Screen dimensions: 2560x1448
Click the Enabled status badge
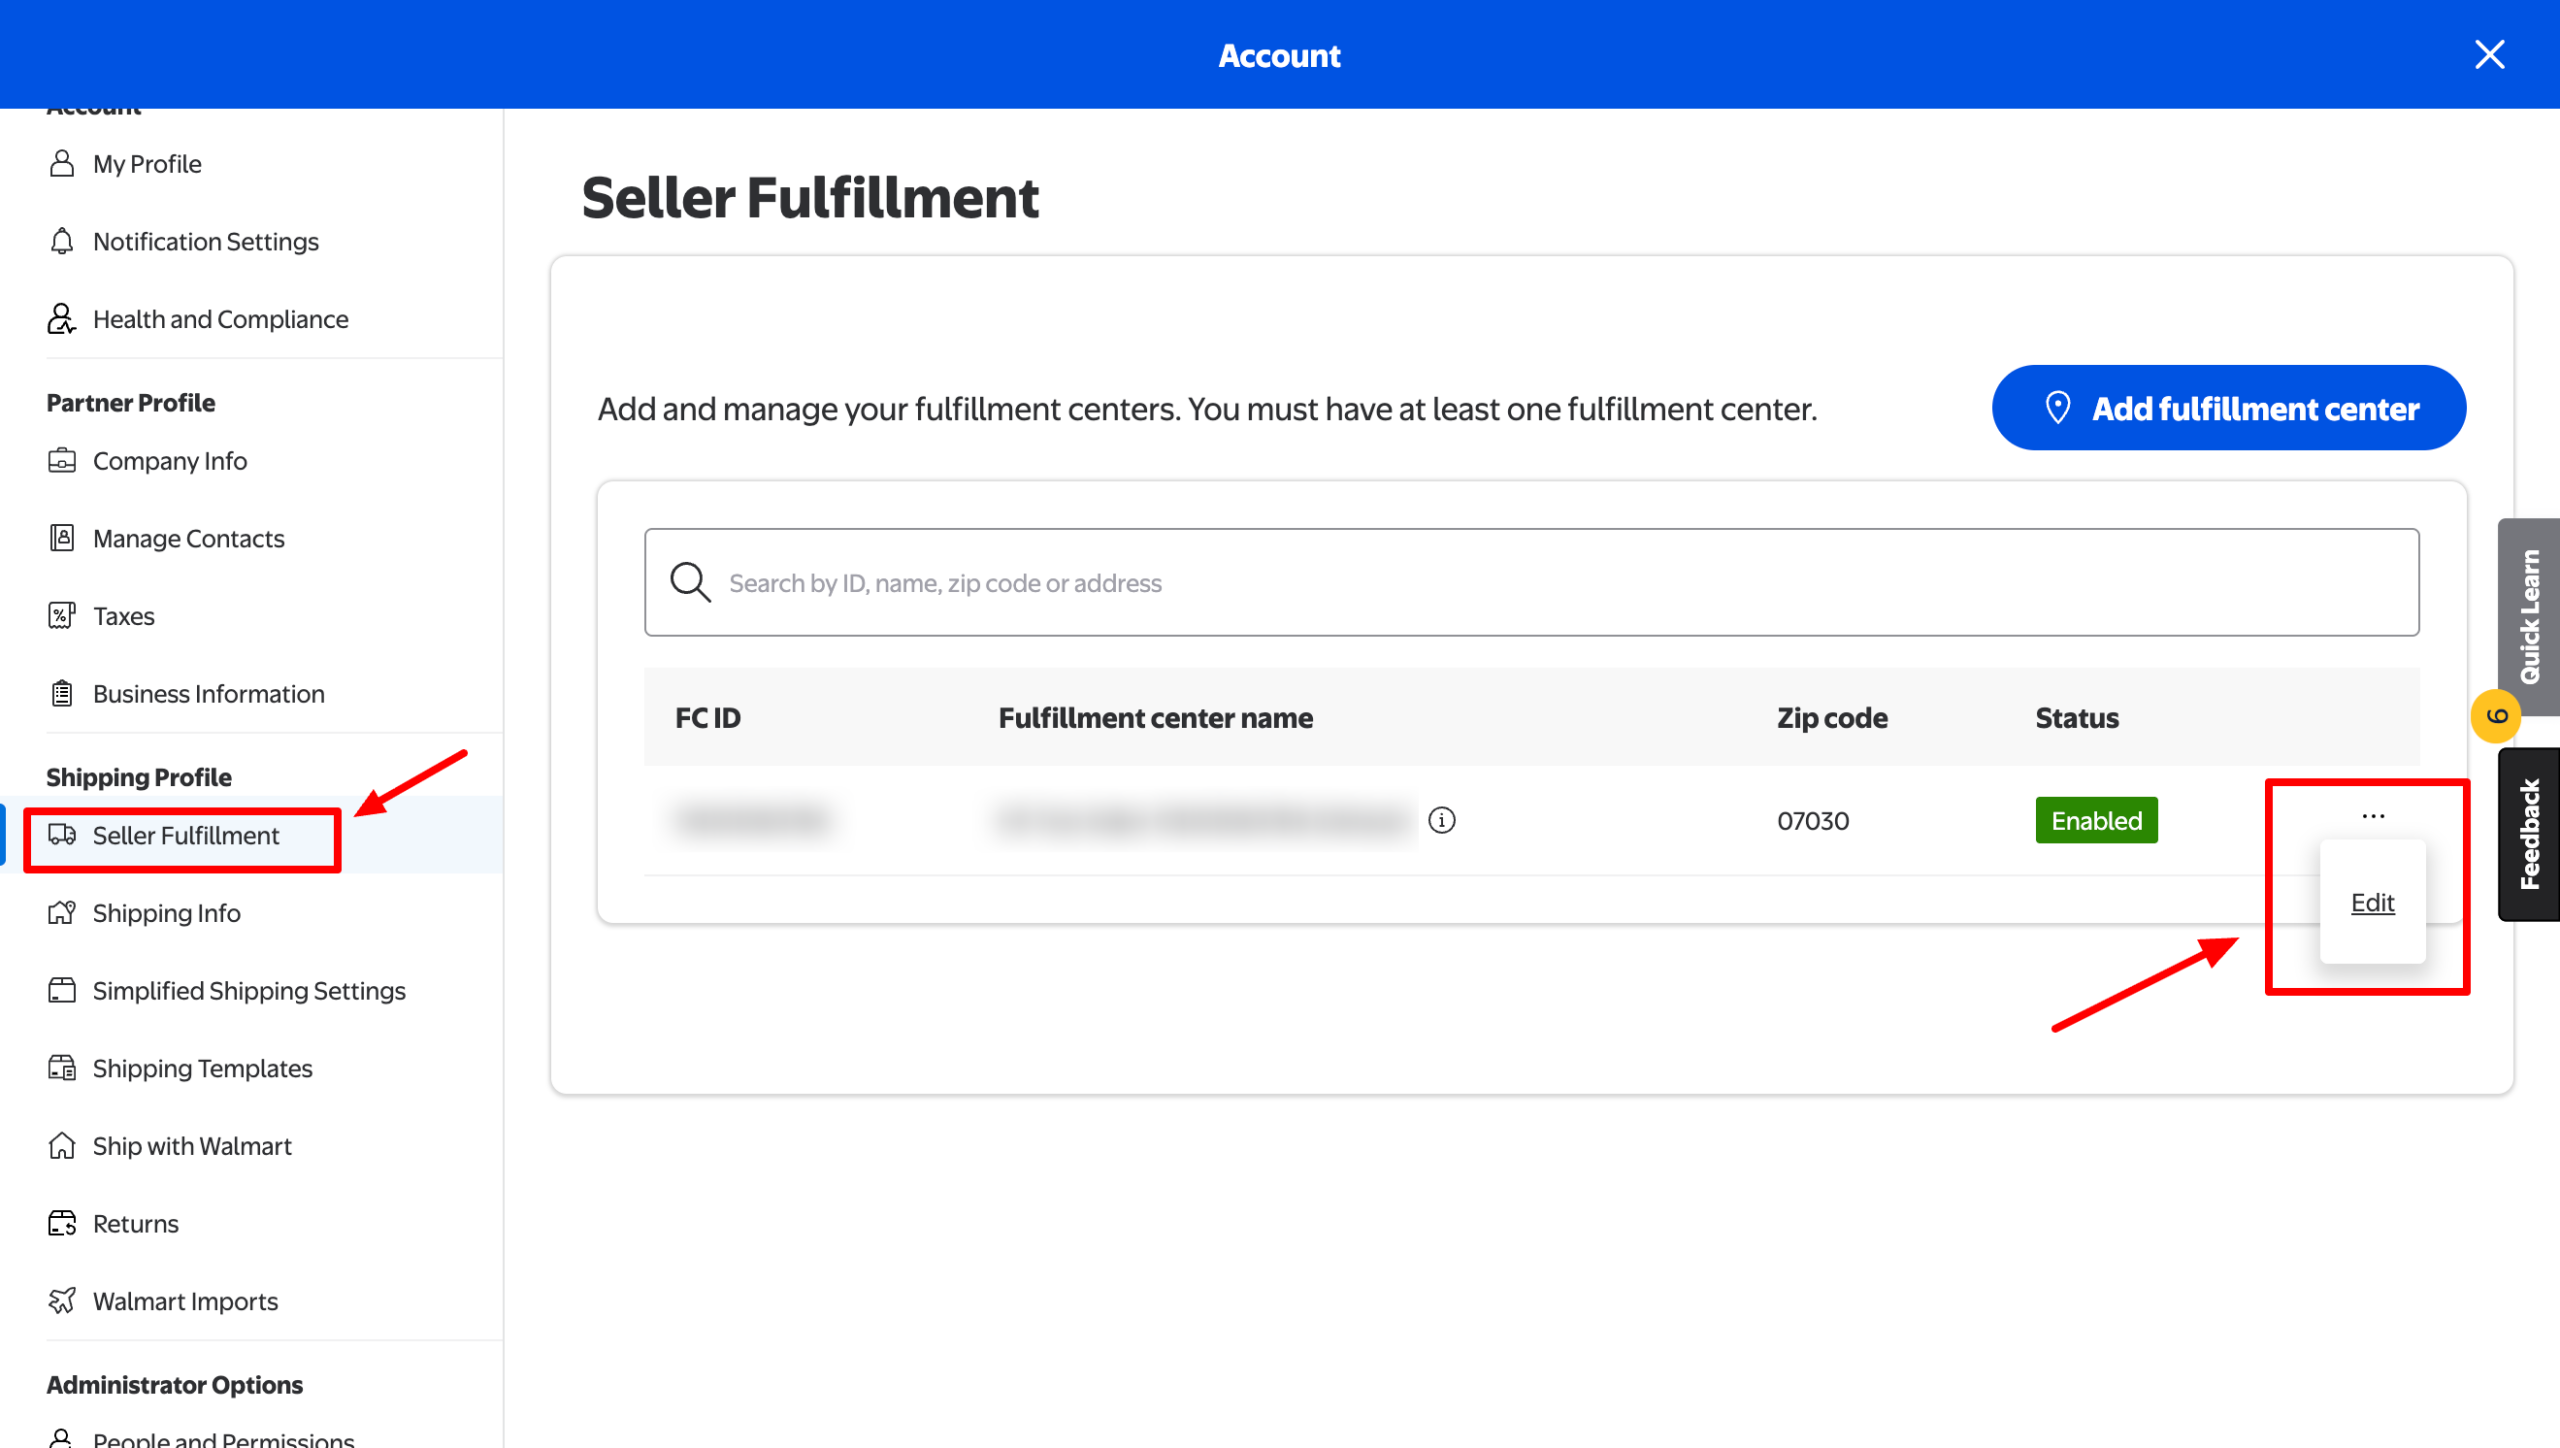[x=2097, y=821]
